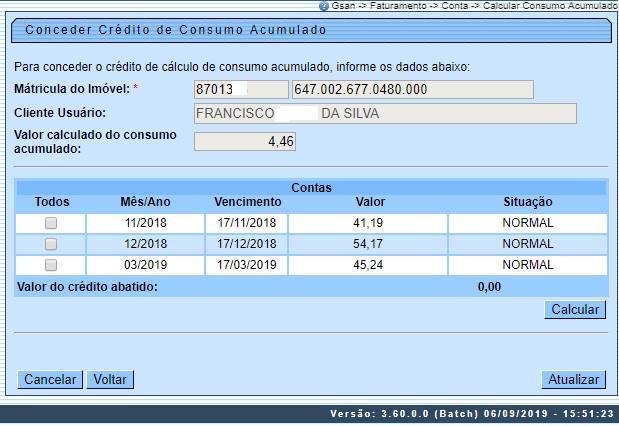Click the Situação column header
Viewport: 619px width, 426px height.
point(527,202)
